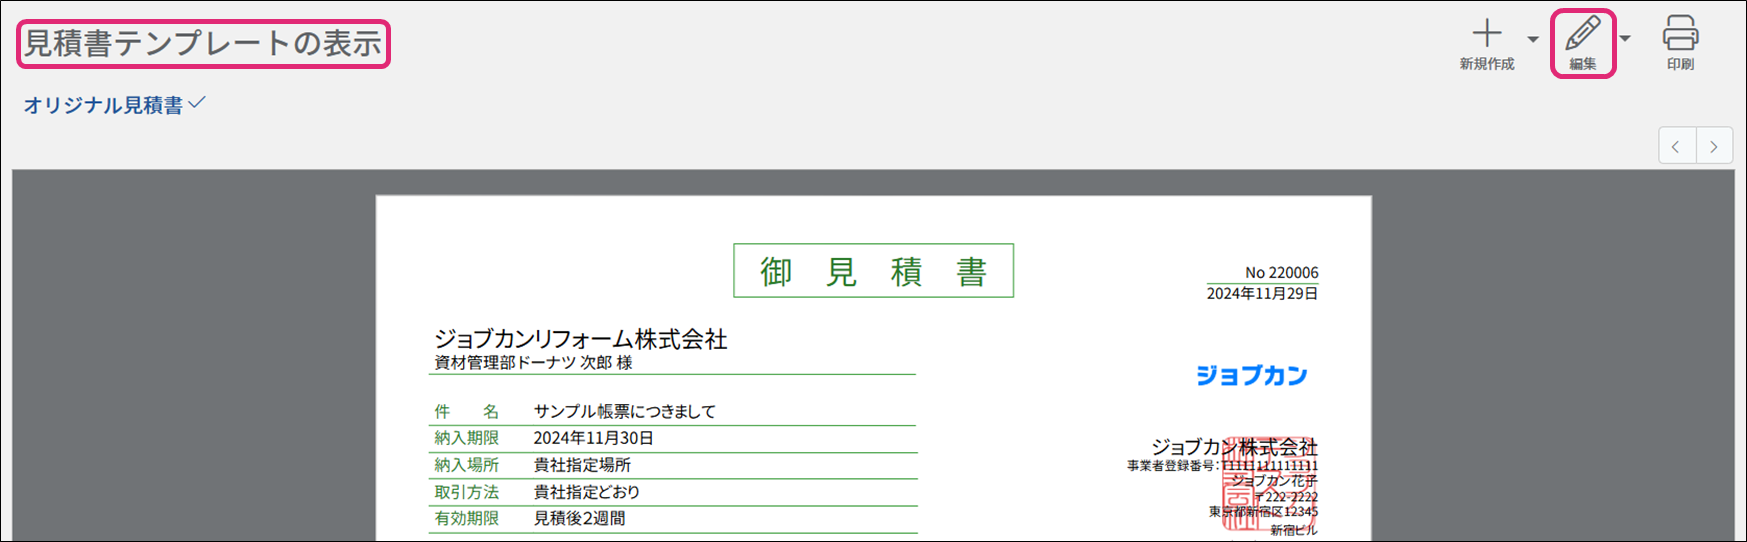Screen dimensions: 1747x542
Task: Open the オリジナル見積書 template selector
Action: [114, 105]
